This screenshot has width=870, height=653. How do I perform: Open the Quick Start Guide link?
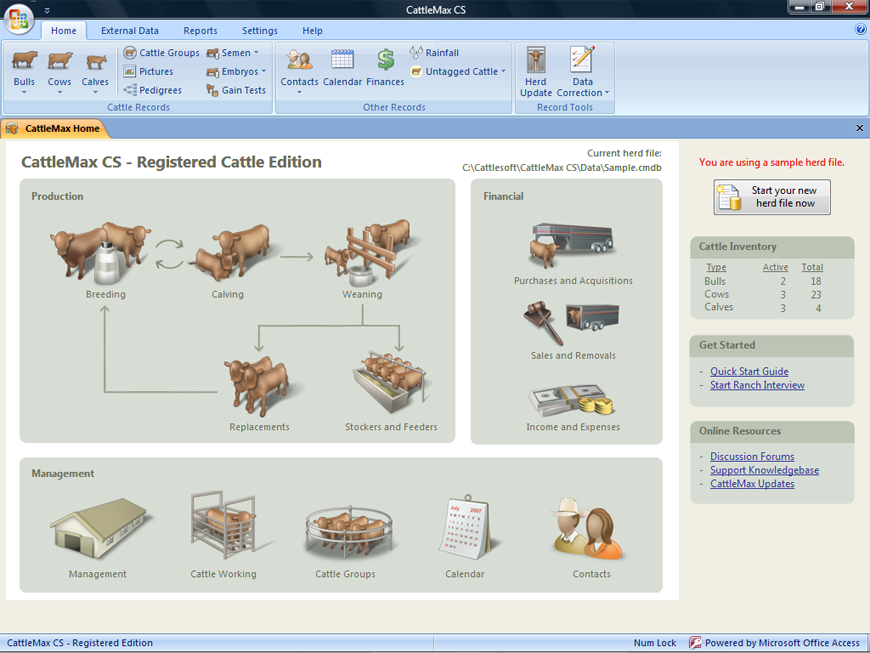pos(749,372)
